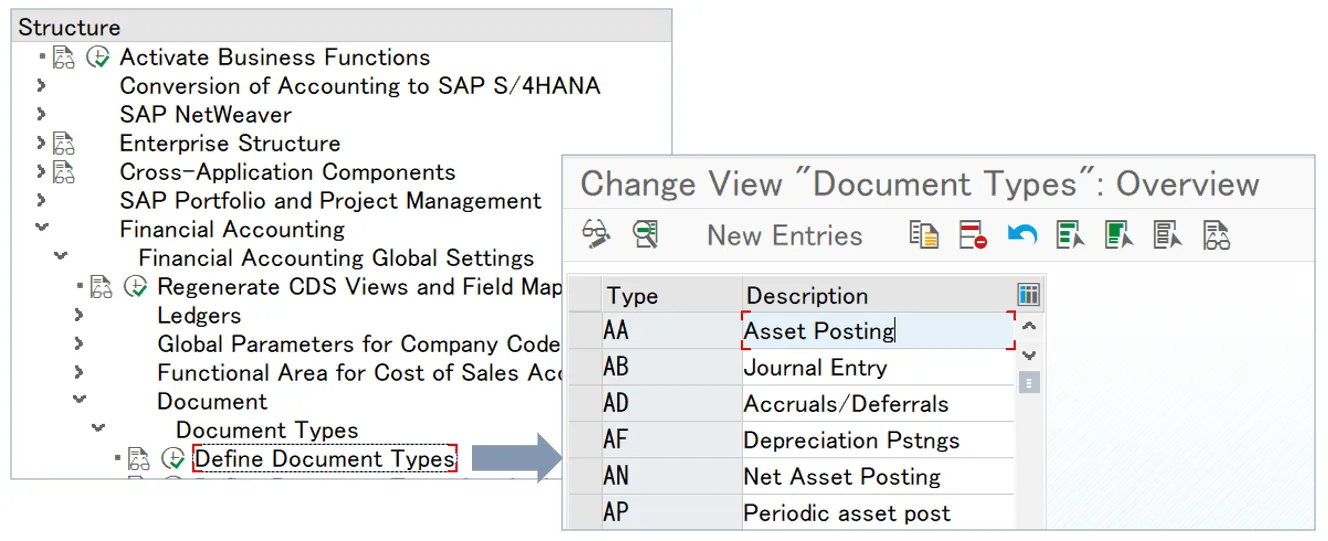
Task: Click the last toolbar glasses document icon
Action: [x=1216, y=235]
